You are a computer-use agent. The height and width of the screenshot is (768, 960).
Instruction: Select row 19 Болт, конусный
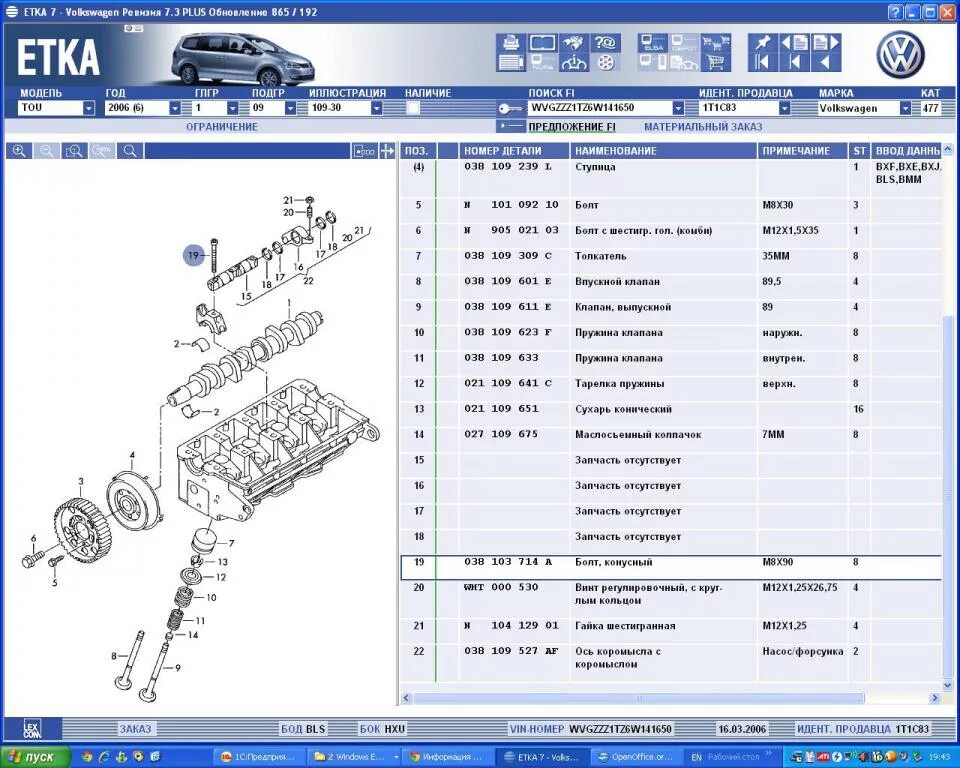coord(671,567)
